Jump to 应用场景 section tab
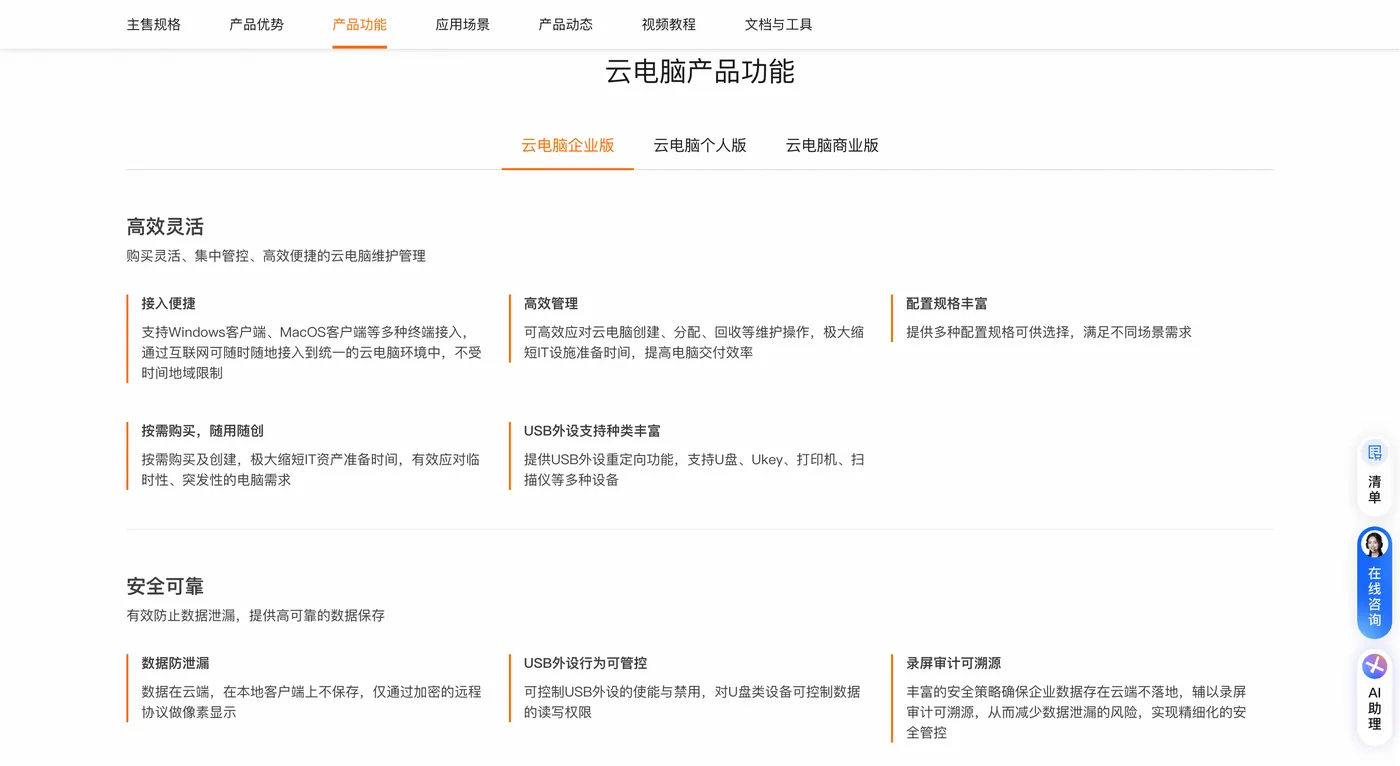Screen dimensions: 1400x766 [x=463, y=24]
